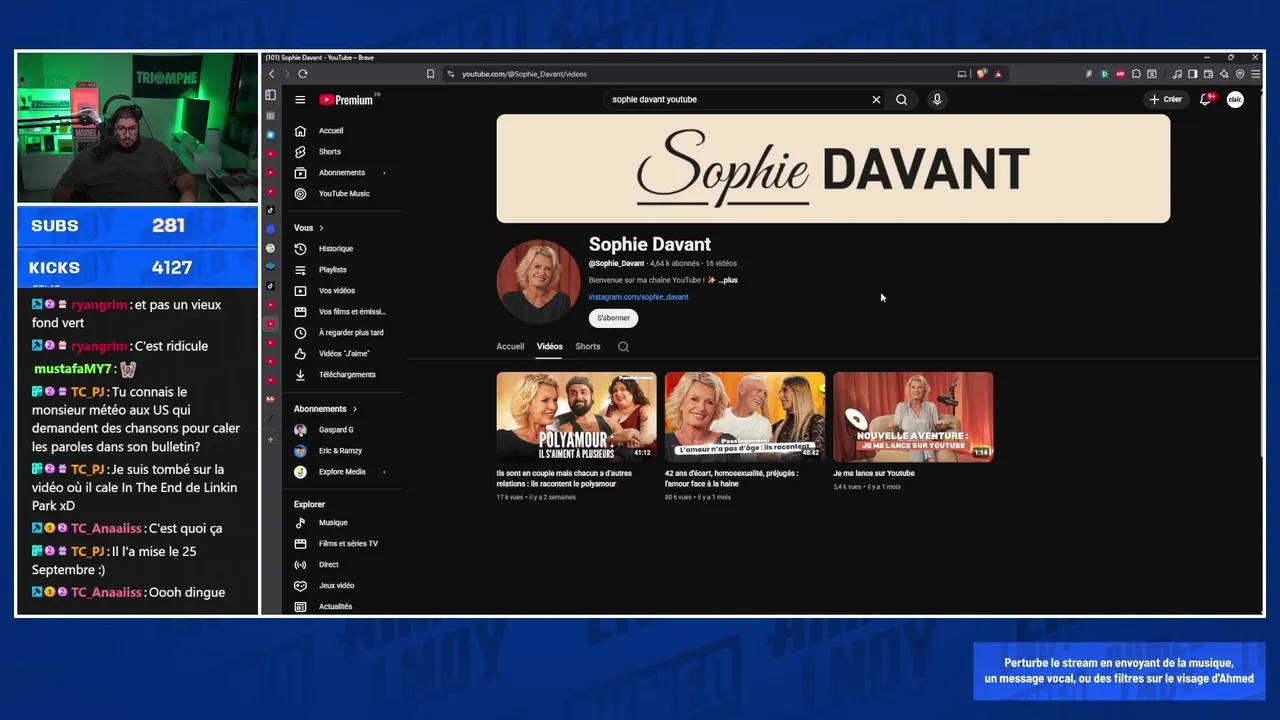
Task: Click the Sophie DAVANT channel banner
Action: click(x=833, y=168)
